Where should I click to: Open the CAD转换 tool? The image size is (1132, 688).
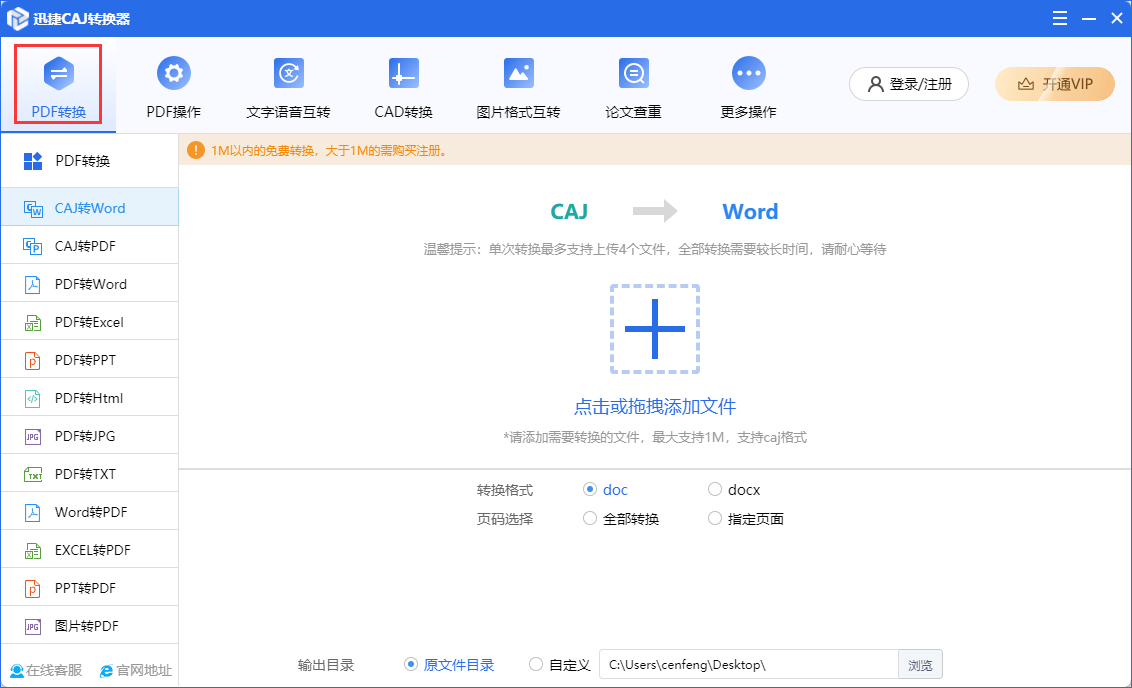[x=403, y=86]
